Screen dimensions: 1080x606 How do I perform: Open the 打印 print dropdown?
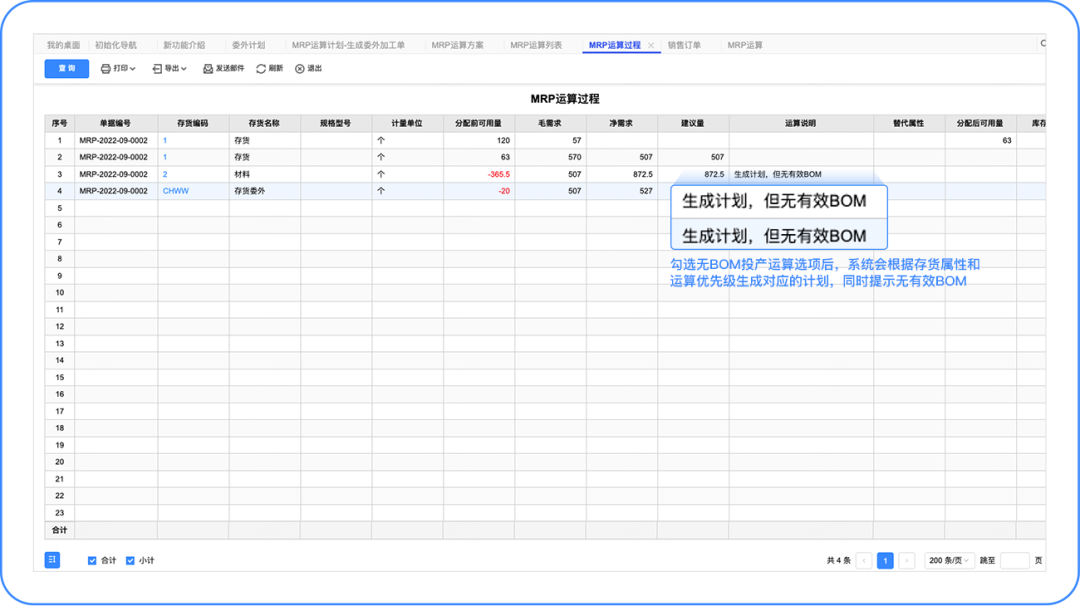point(118,69)
